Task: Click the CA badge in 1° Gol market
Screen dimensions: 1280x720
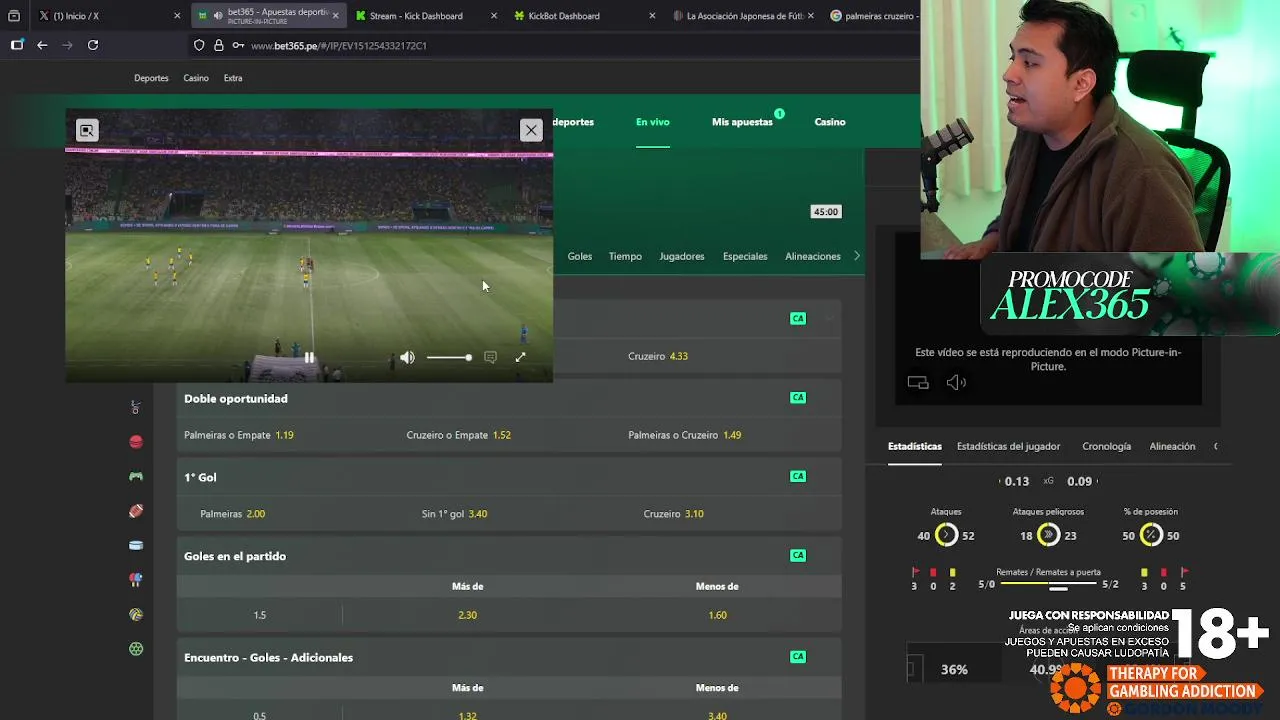Action: [x=798, y=477]
